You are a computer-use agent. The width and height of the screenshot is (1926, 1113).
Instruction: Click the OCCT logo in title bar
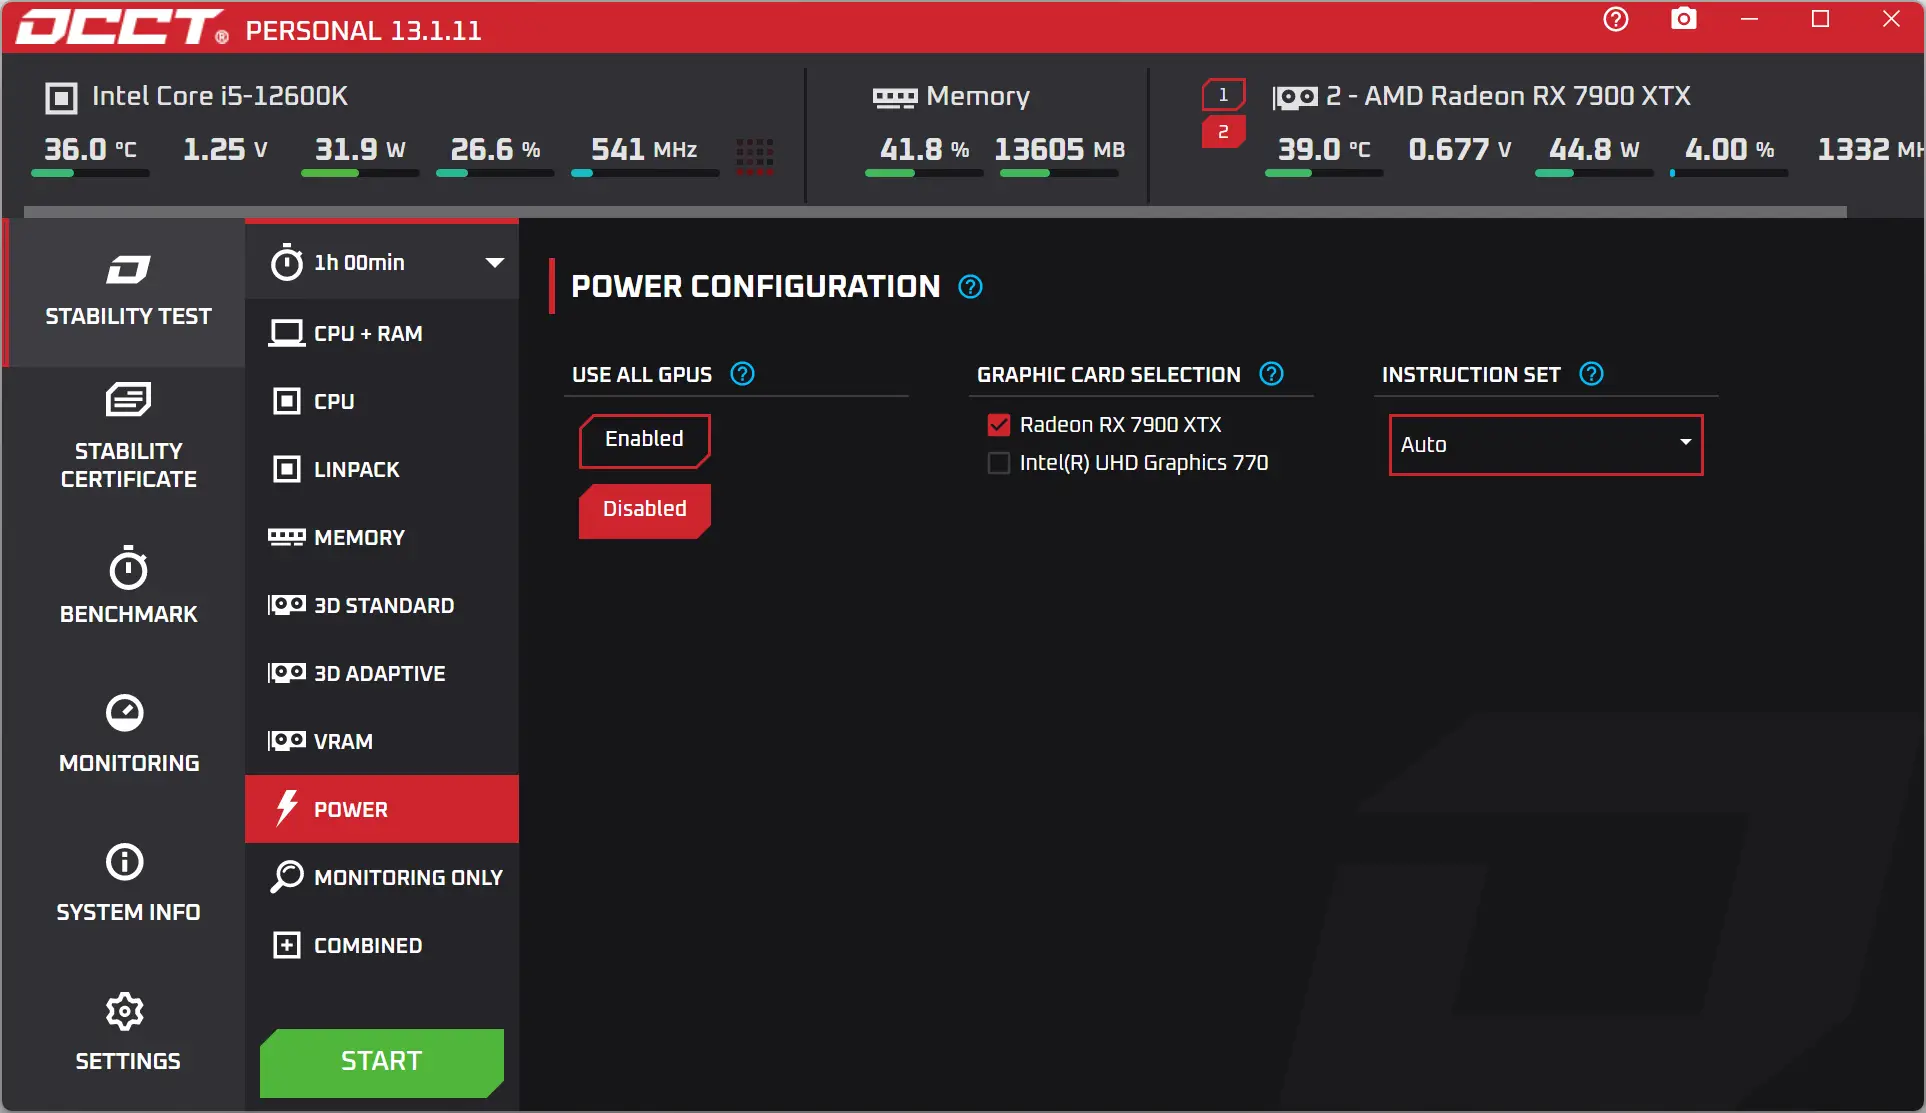[123, 28]
